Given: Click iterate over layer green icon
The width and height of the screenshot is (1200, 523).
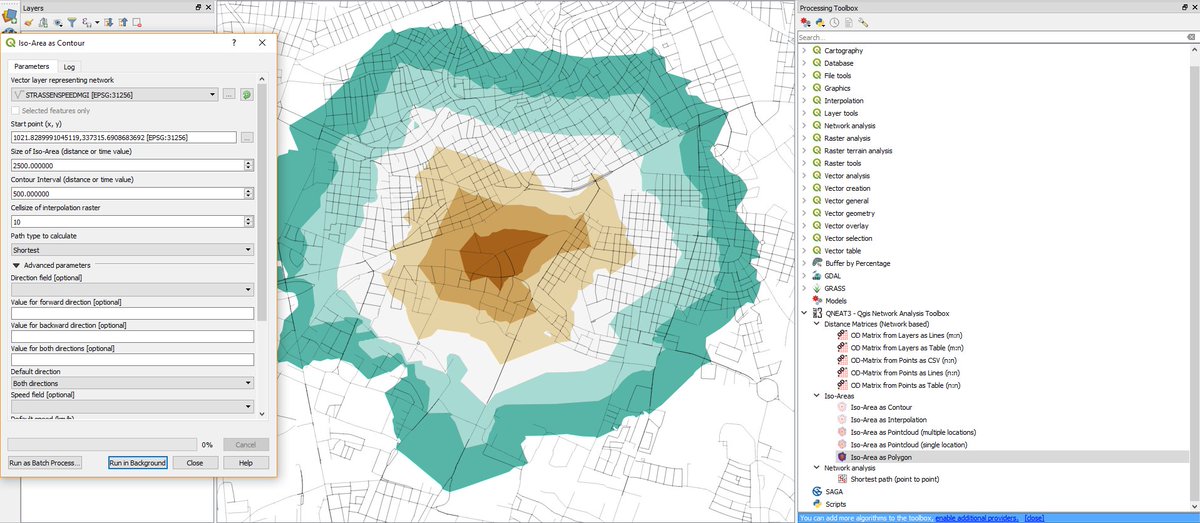Looking at the screenshot, I should point(246,94).
